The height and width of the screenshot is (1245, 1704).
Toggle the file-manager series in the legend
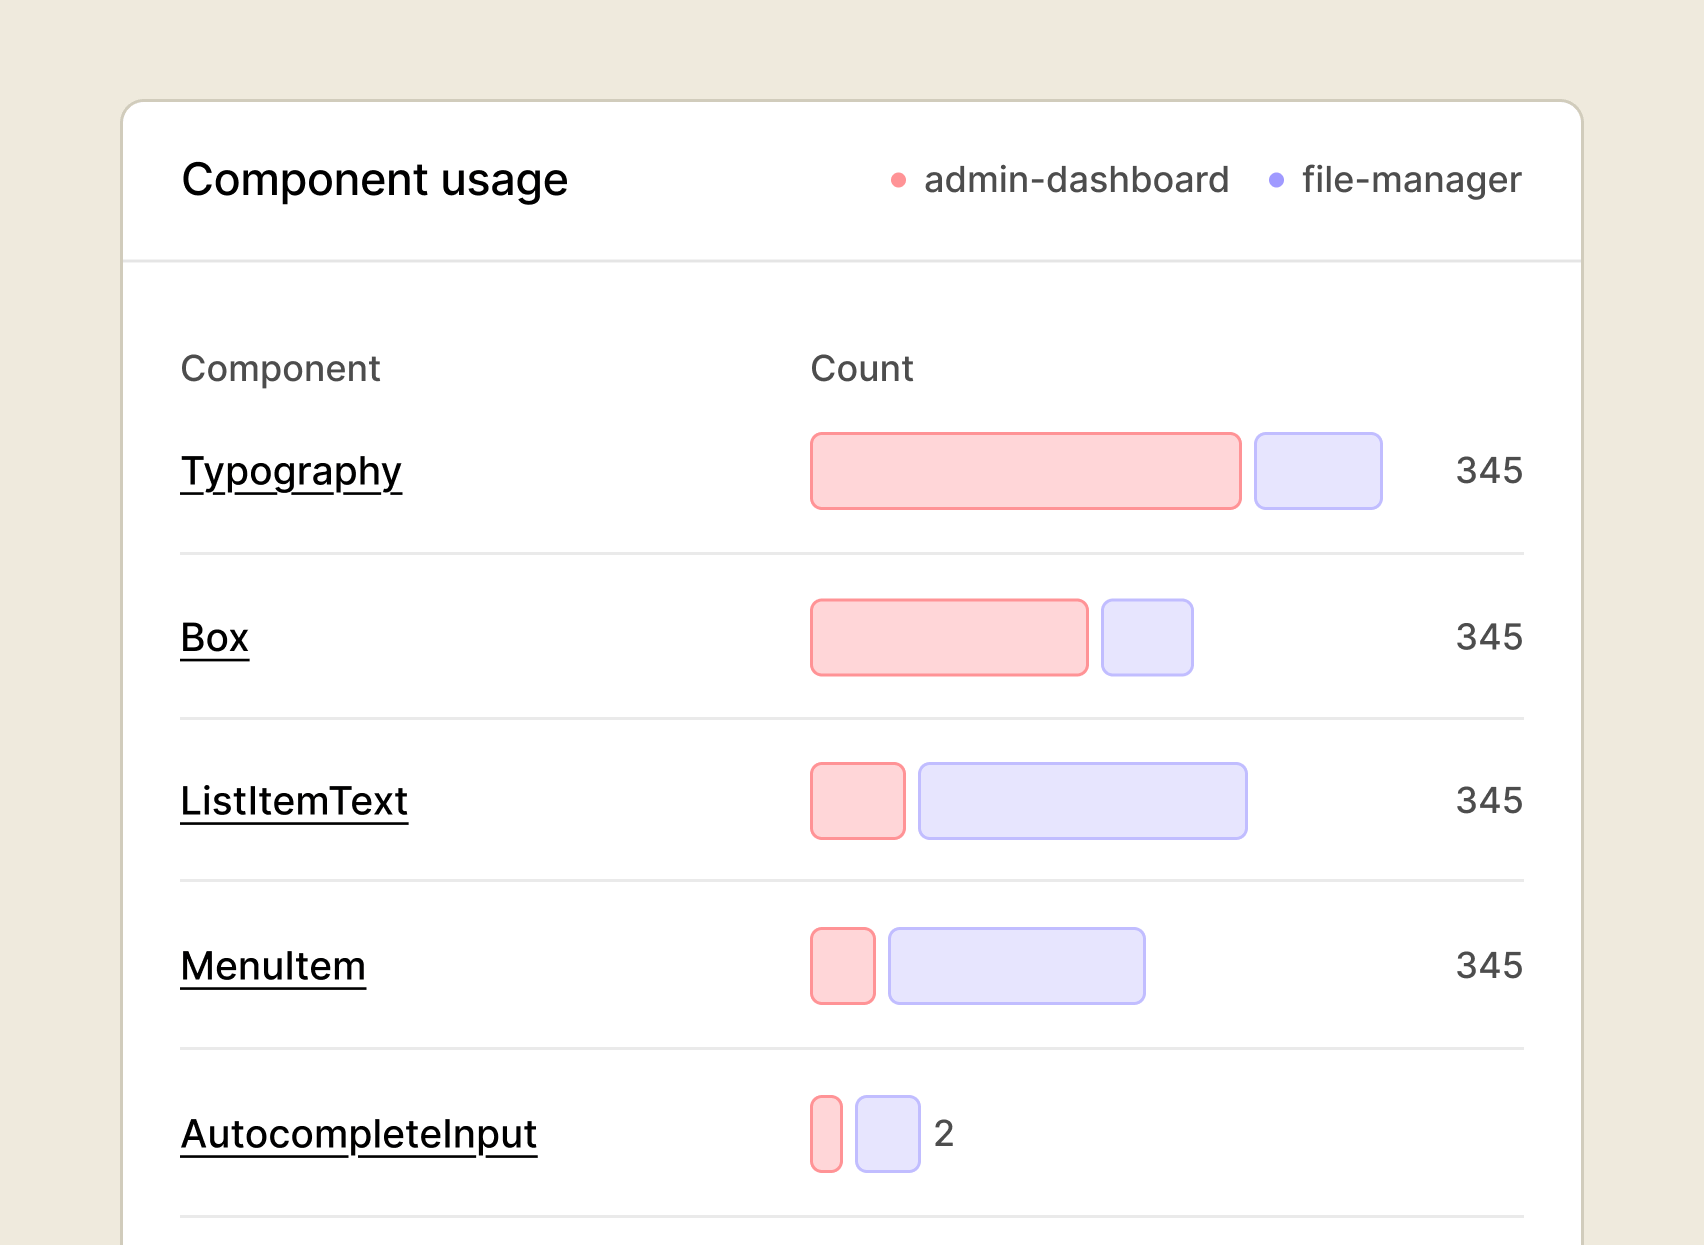point(1410,180)
